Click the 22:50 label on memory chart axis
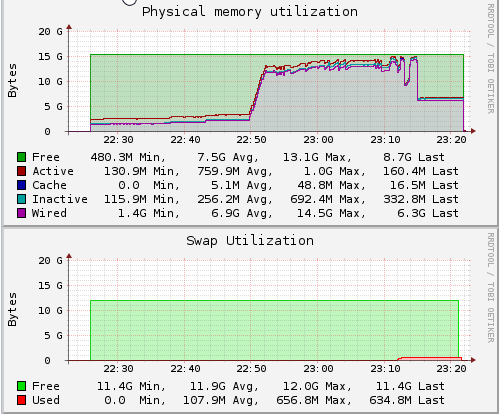The width and height of the screenshot is (500, 414). pos(251,140)
